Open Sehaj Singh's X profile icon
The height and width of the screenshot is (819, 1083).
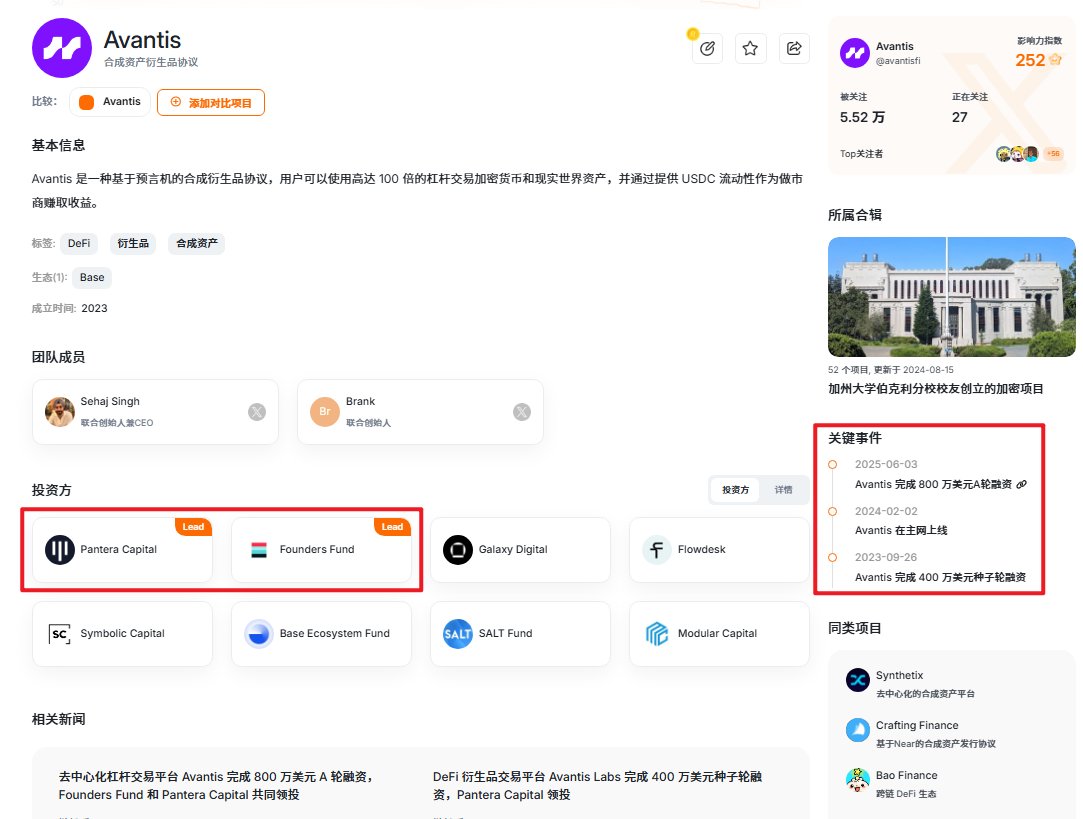pyautogui.click(x=257, y=412)
